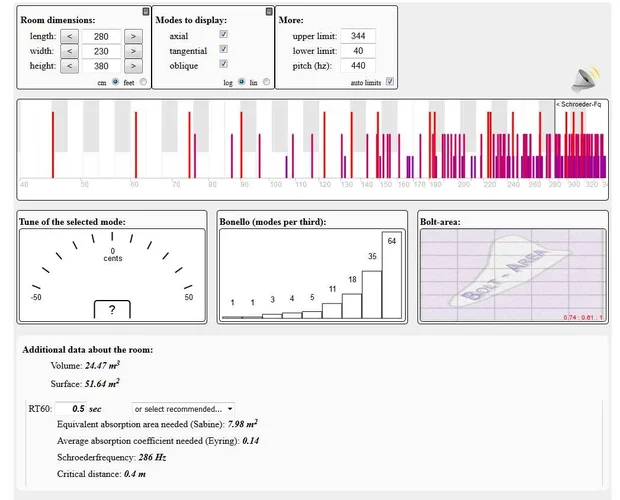The width and height of the screenshot is (620, 500).
Task: Select the cm units radio button
Action: tap(115, 82)
